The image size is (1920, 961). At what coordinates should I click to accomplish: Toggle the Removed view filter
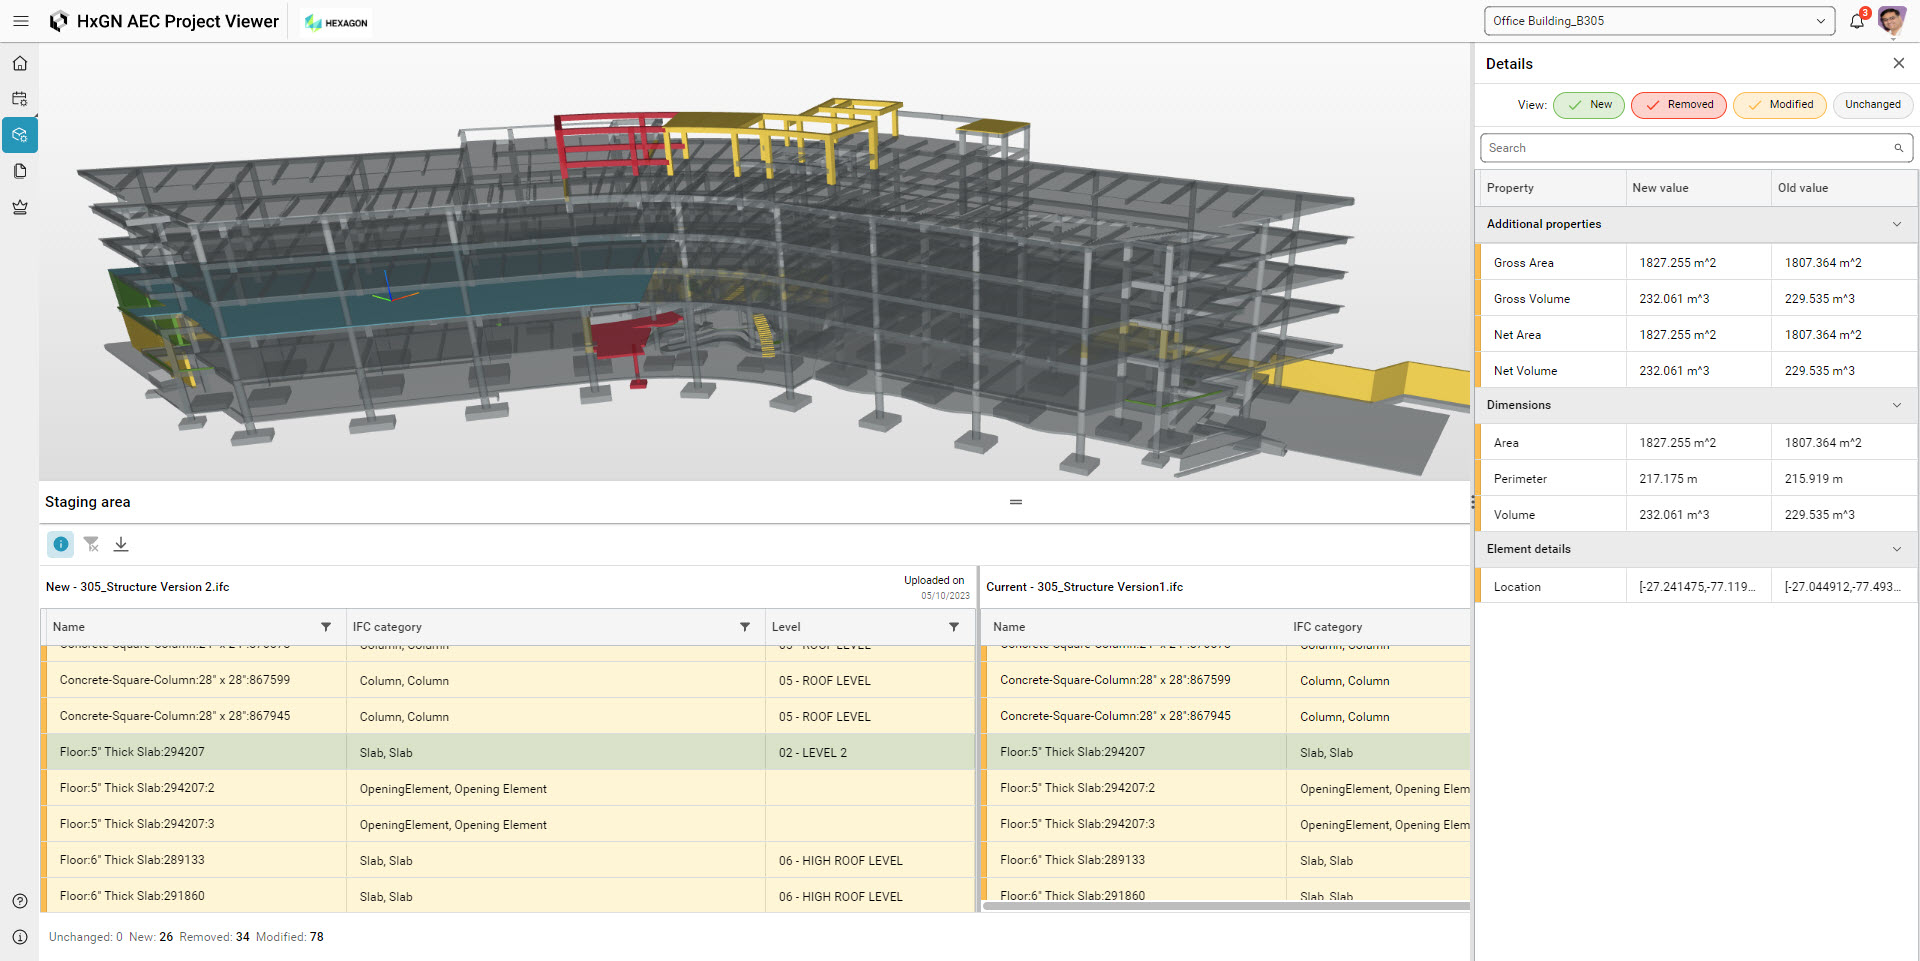click(1678, 105)
